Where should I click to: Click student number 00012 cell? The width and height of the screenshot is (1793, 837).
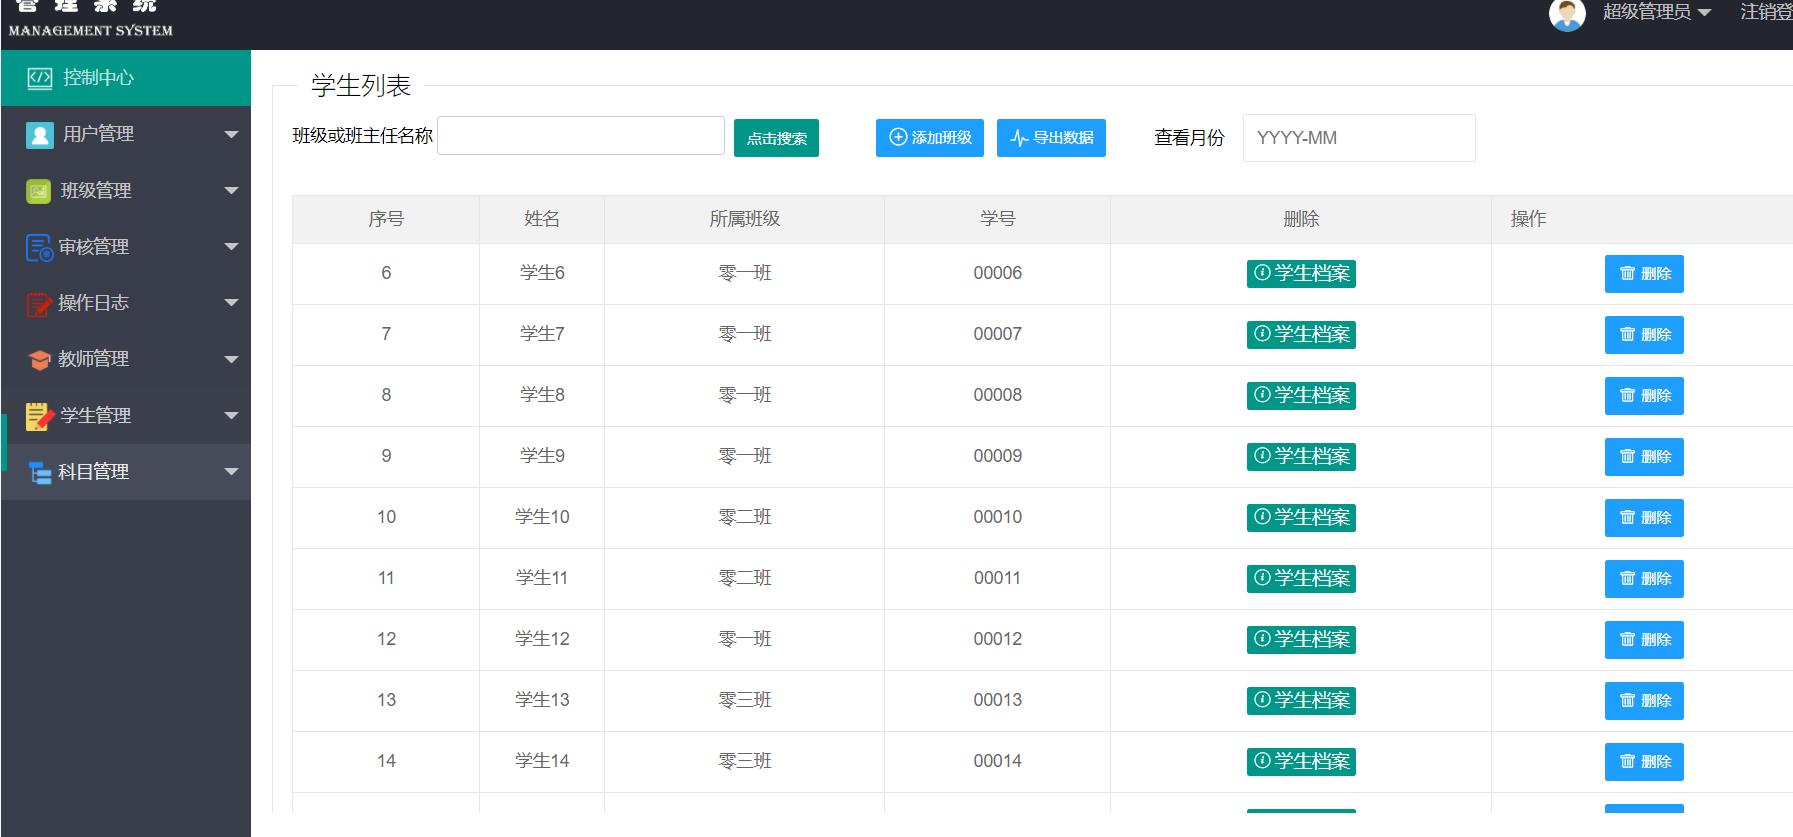998,639
